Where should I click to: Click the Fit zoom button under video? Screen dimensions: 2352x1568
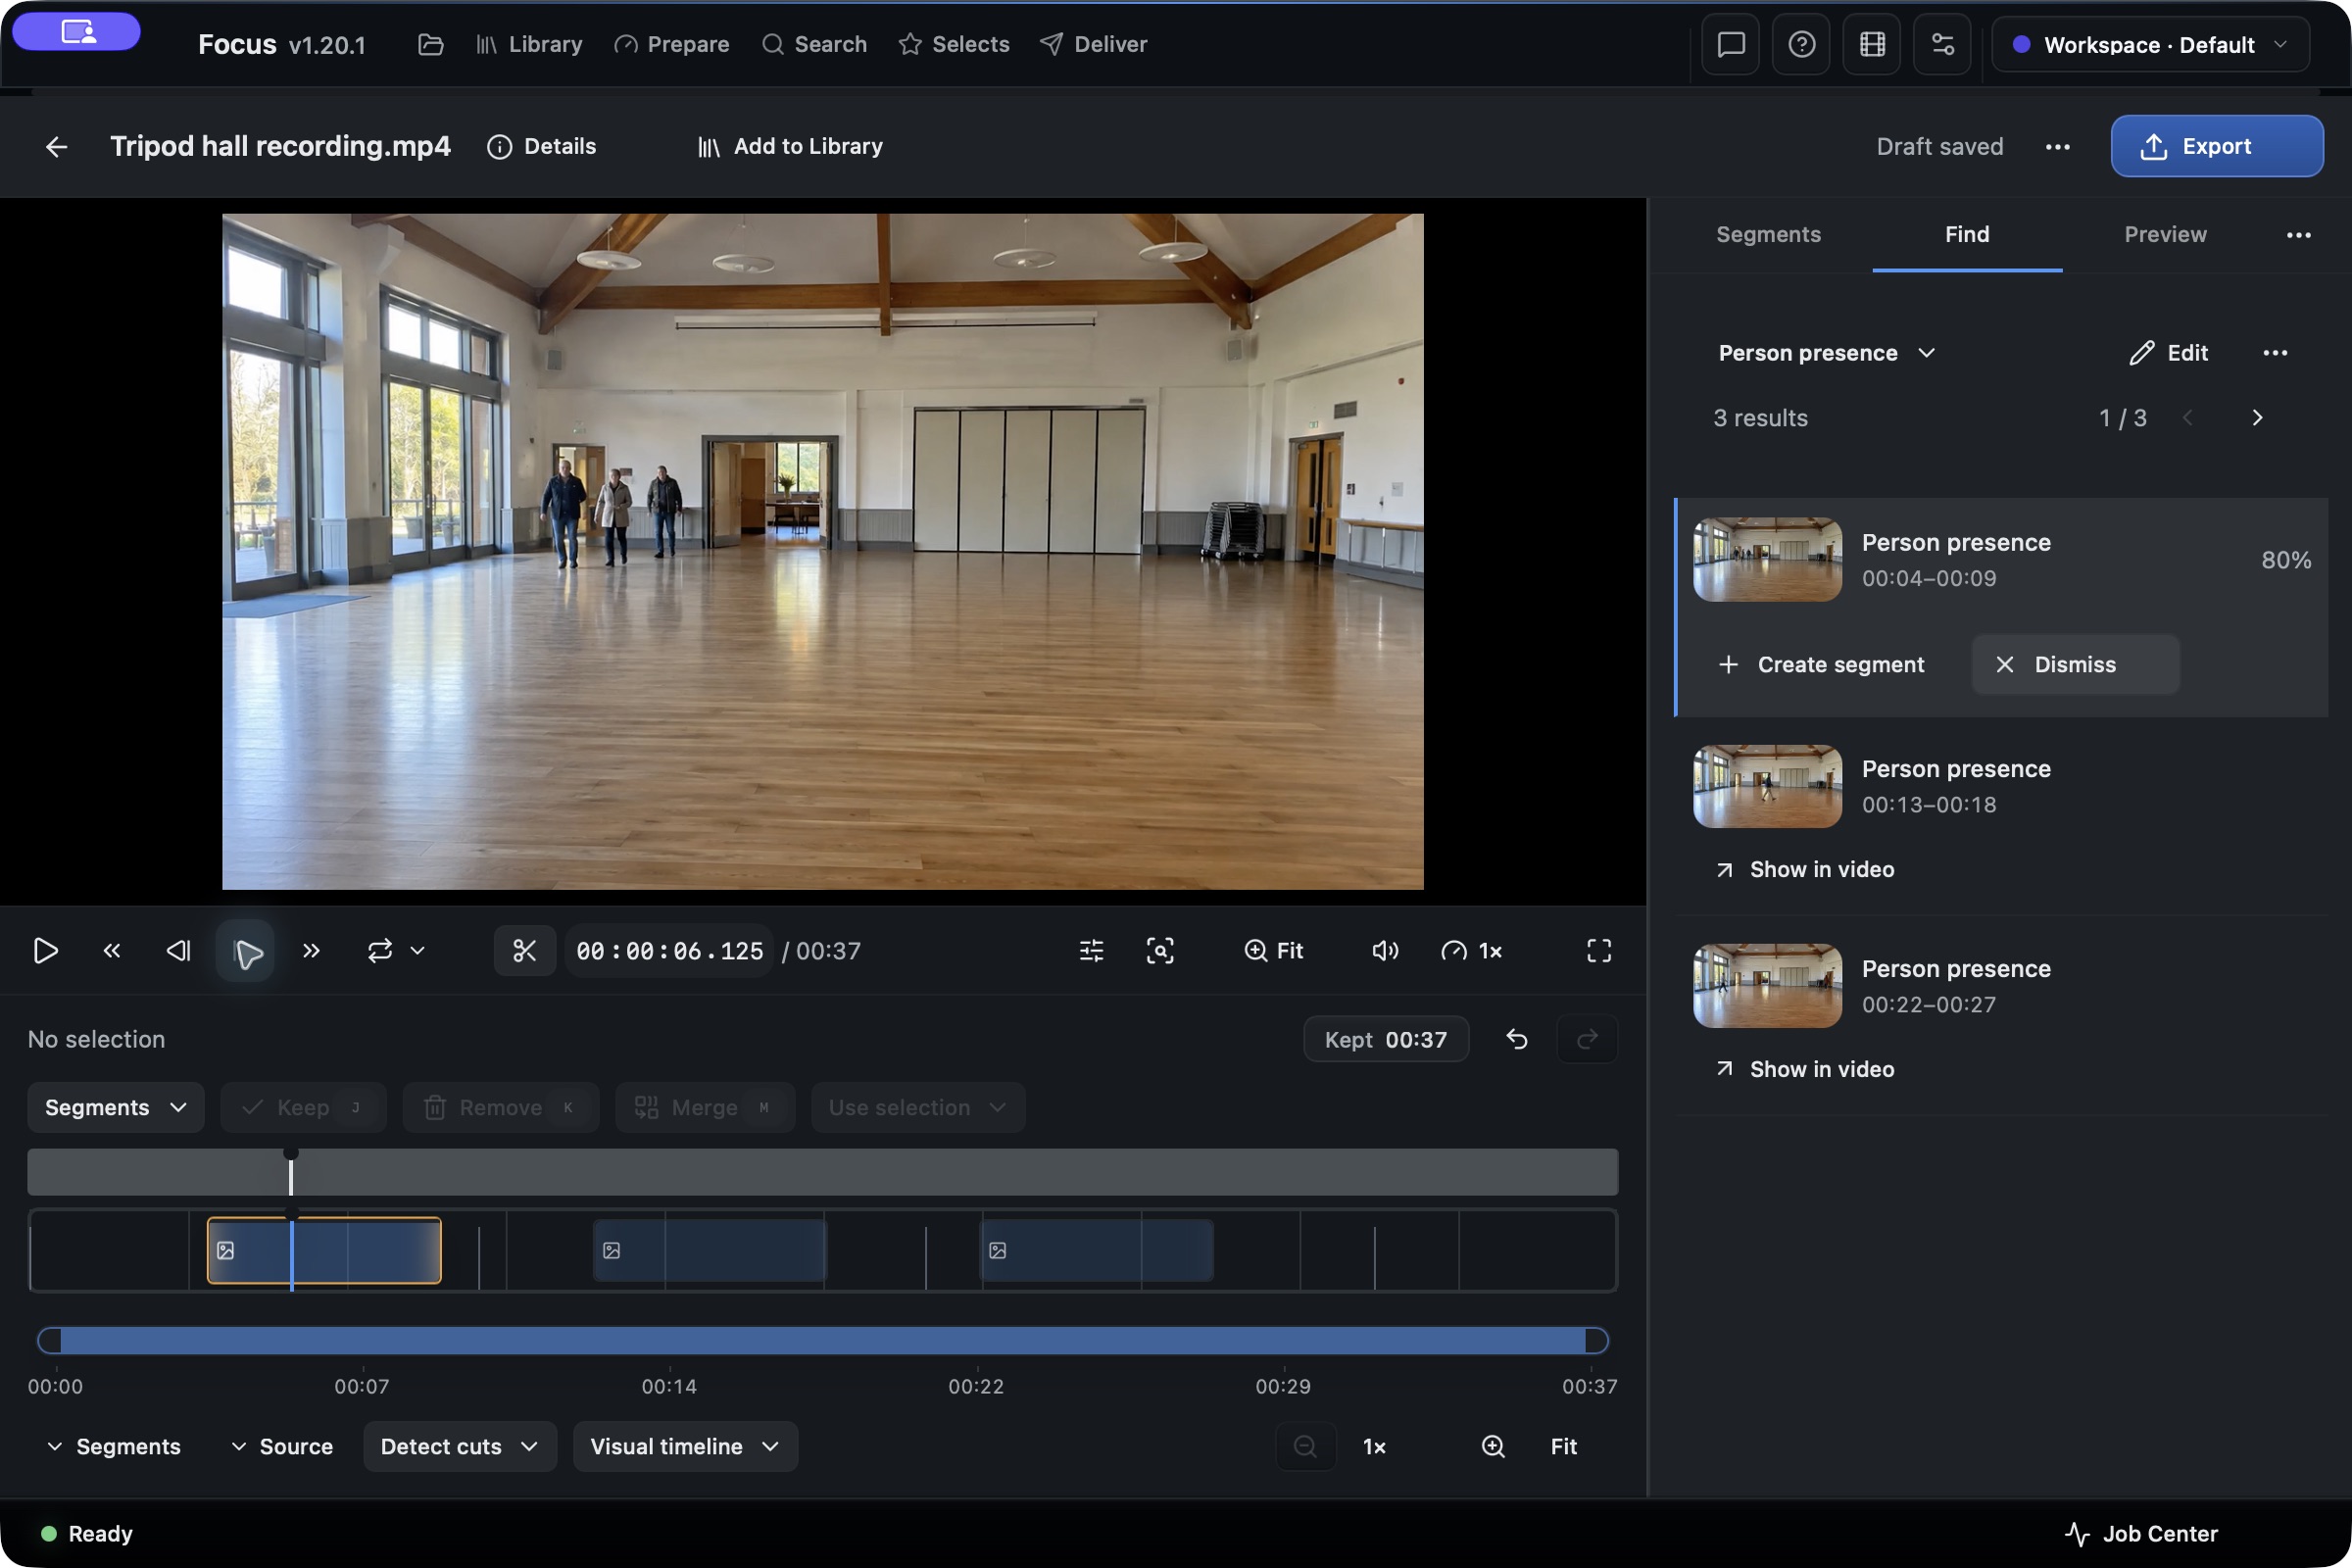point(1274,950)
